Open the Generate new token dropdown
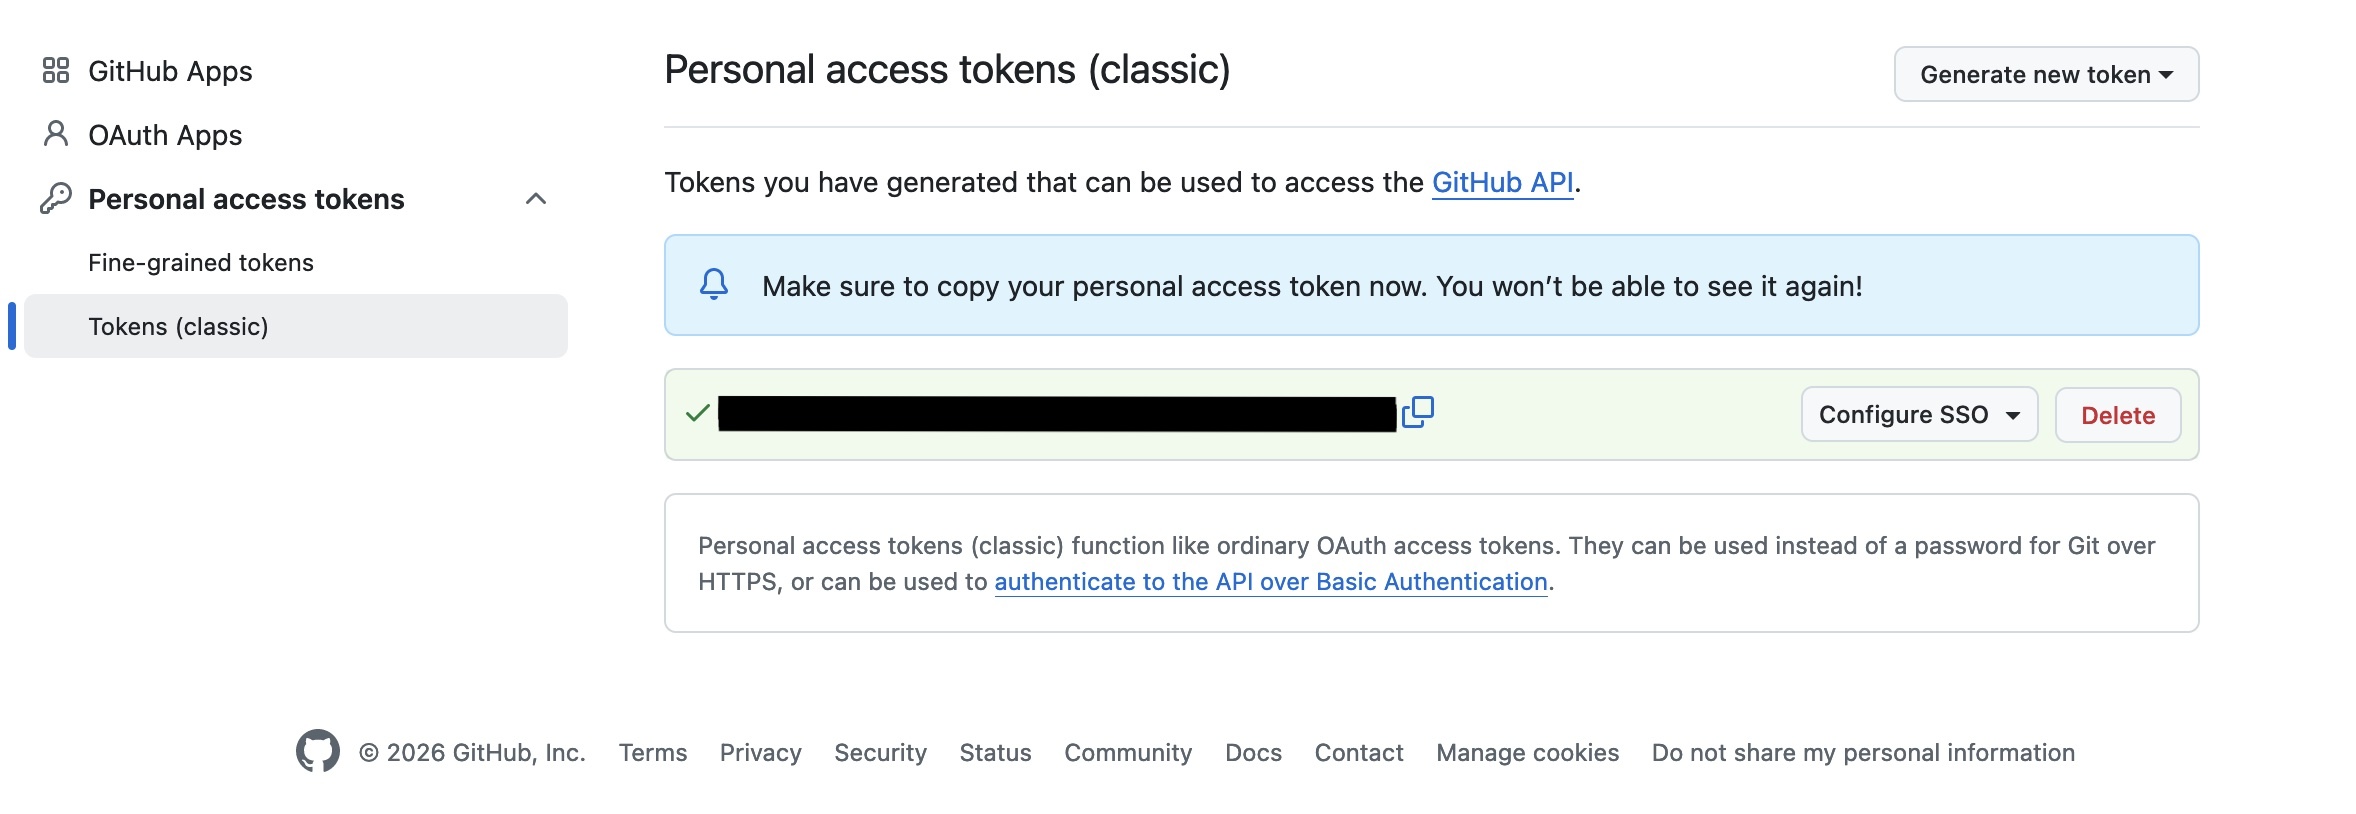The width and height of the screenshot is (2356, 814). tap(2045, 73)
